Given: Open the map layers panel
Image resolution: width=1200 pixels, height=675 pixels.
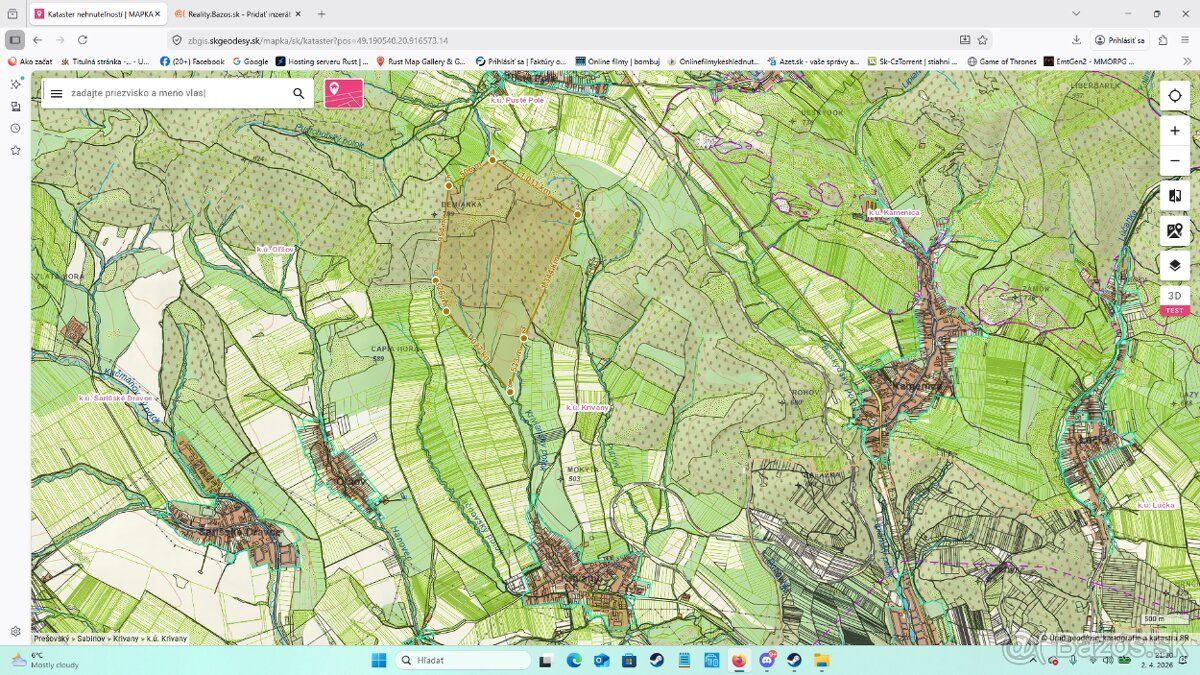Looking at the screenshot, I should [1175, 265].
